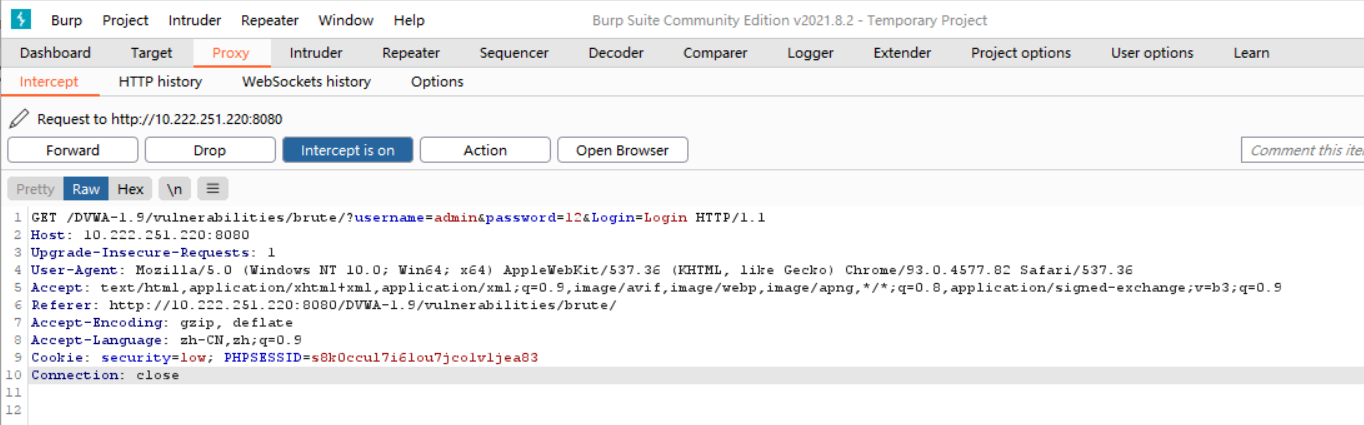Open the Burp menu
Screen dimensions: 1364x425
click(x=67, y=20)
